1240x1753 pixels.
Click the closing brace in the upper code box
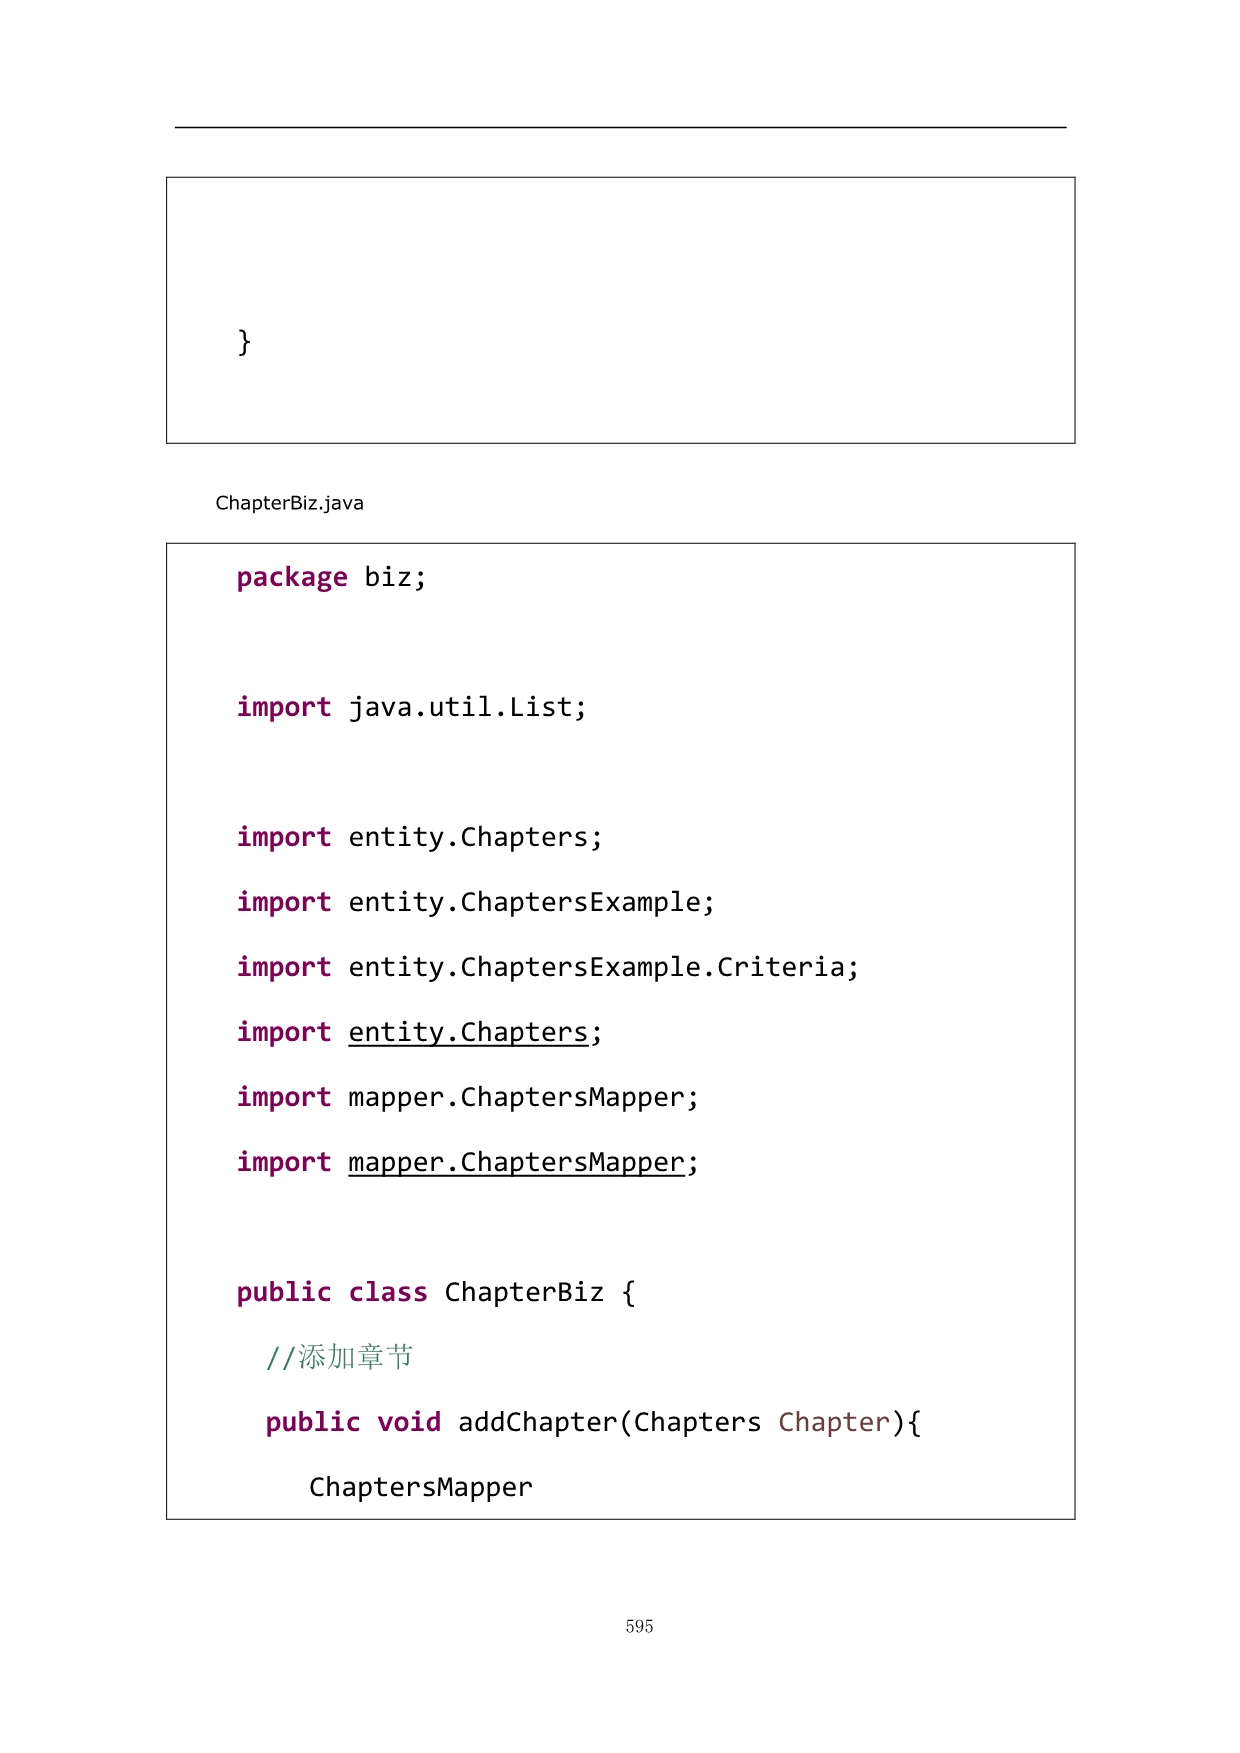pos(244,342)
